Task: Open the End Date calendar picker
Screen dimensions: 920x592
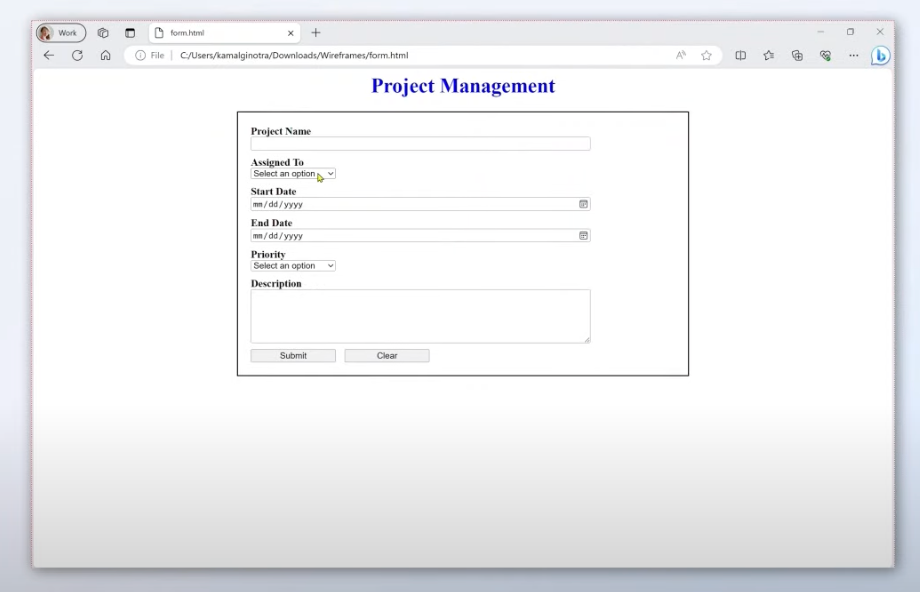Action: coord(583,236)
